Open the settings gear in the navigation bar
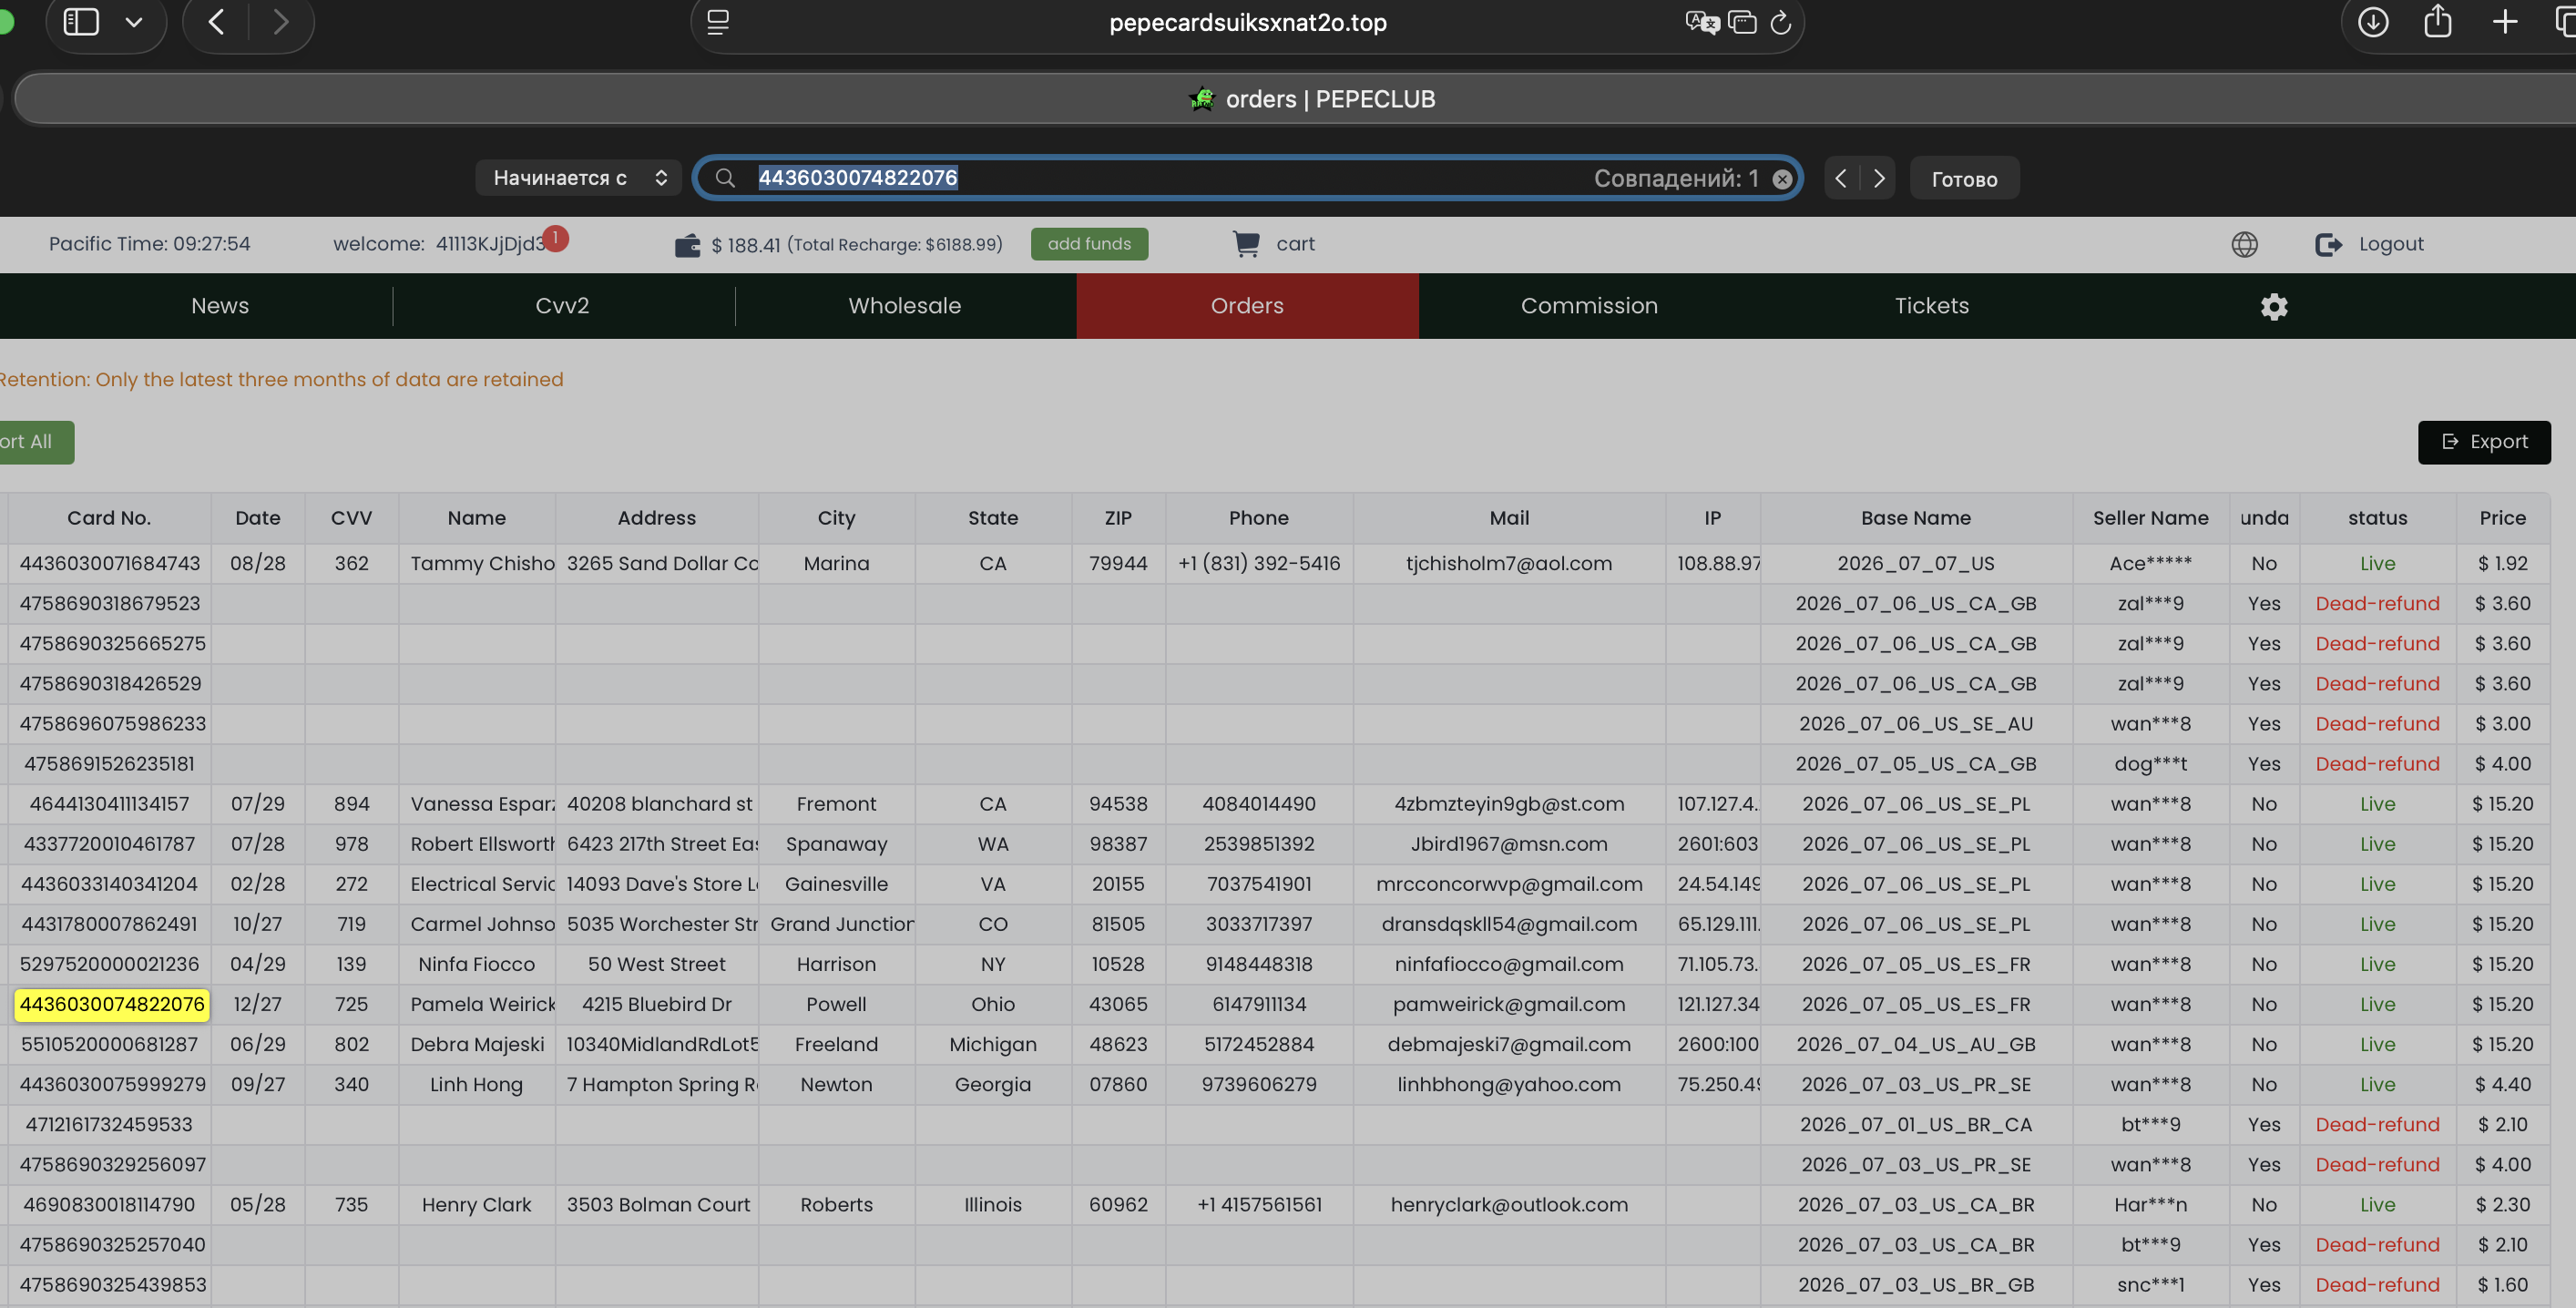Screen dimensions: 2576x1308 coord(2274,307)
